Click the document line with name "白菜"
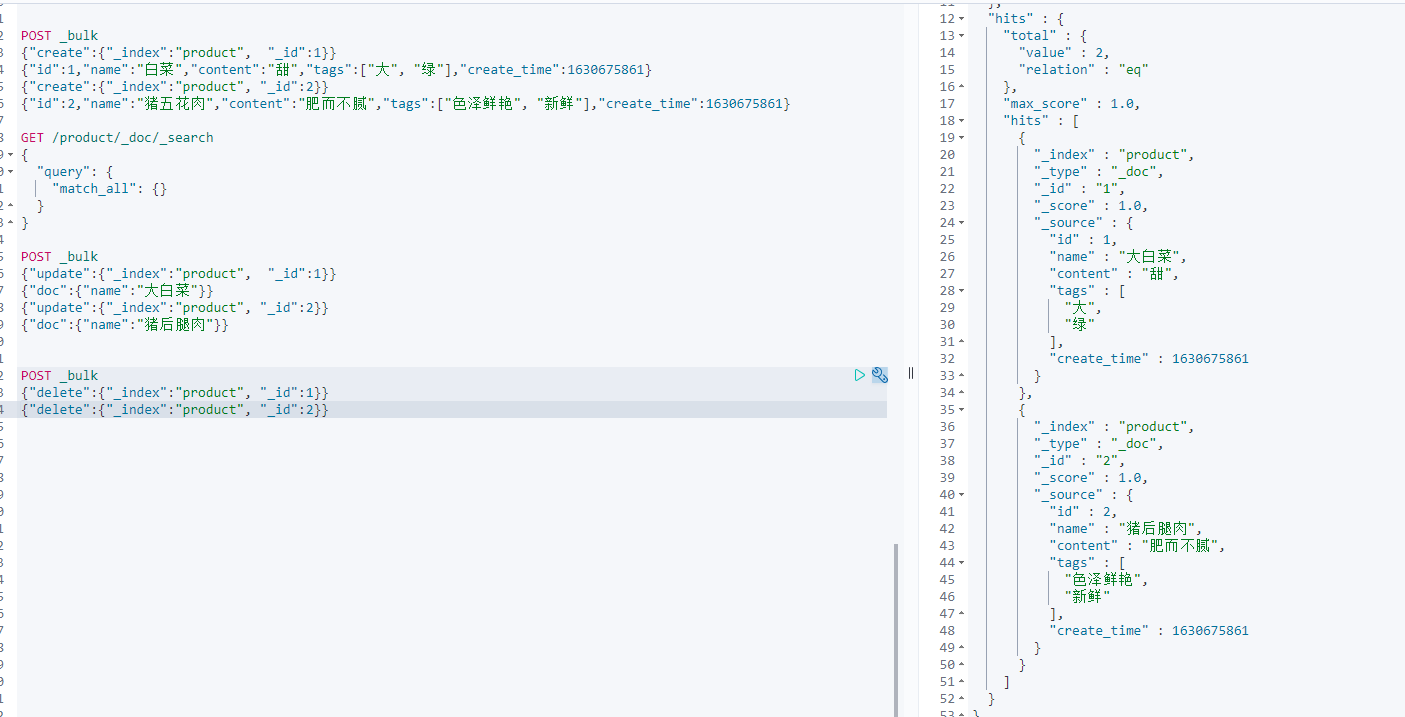Screen dimensions: 1405x717 [x=336, y=69]
